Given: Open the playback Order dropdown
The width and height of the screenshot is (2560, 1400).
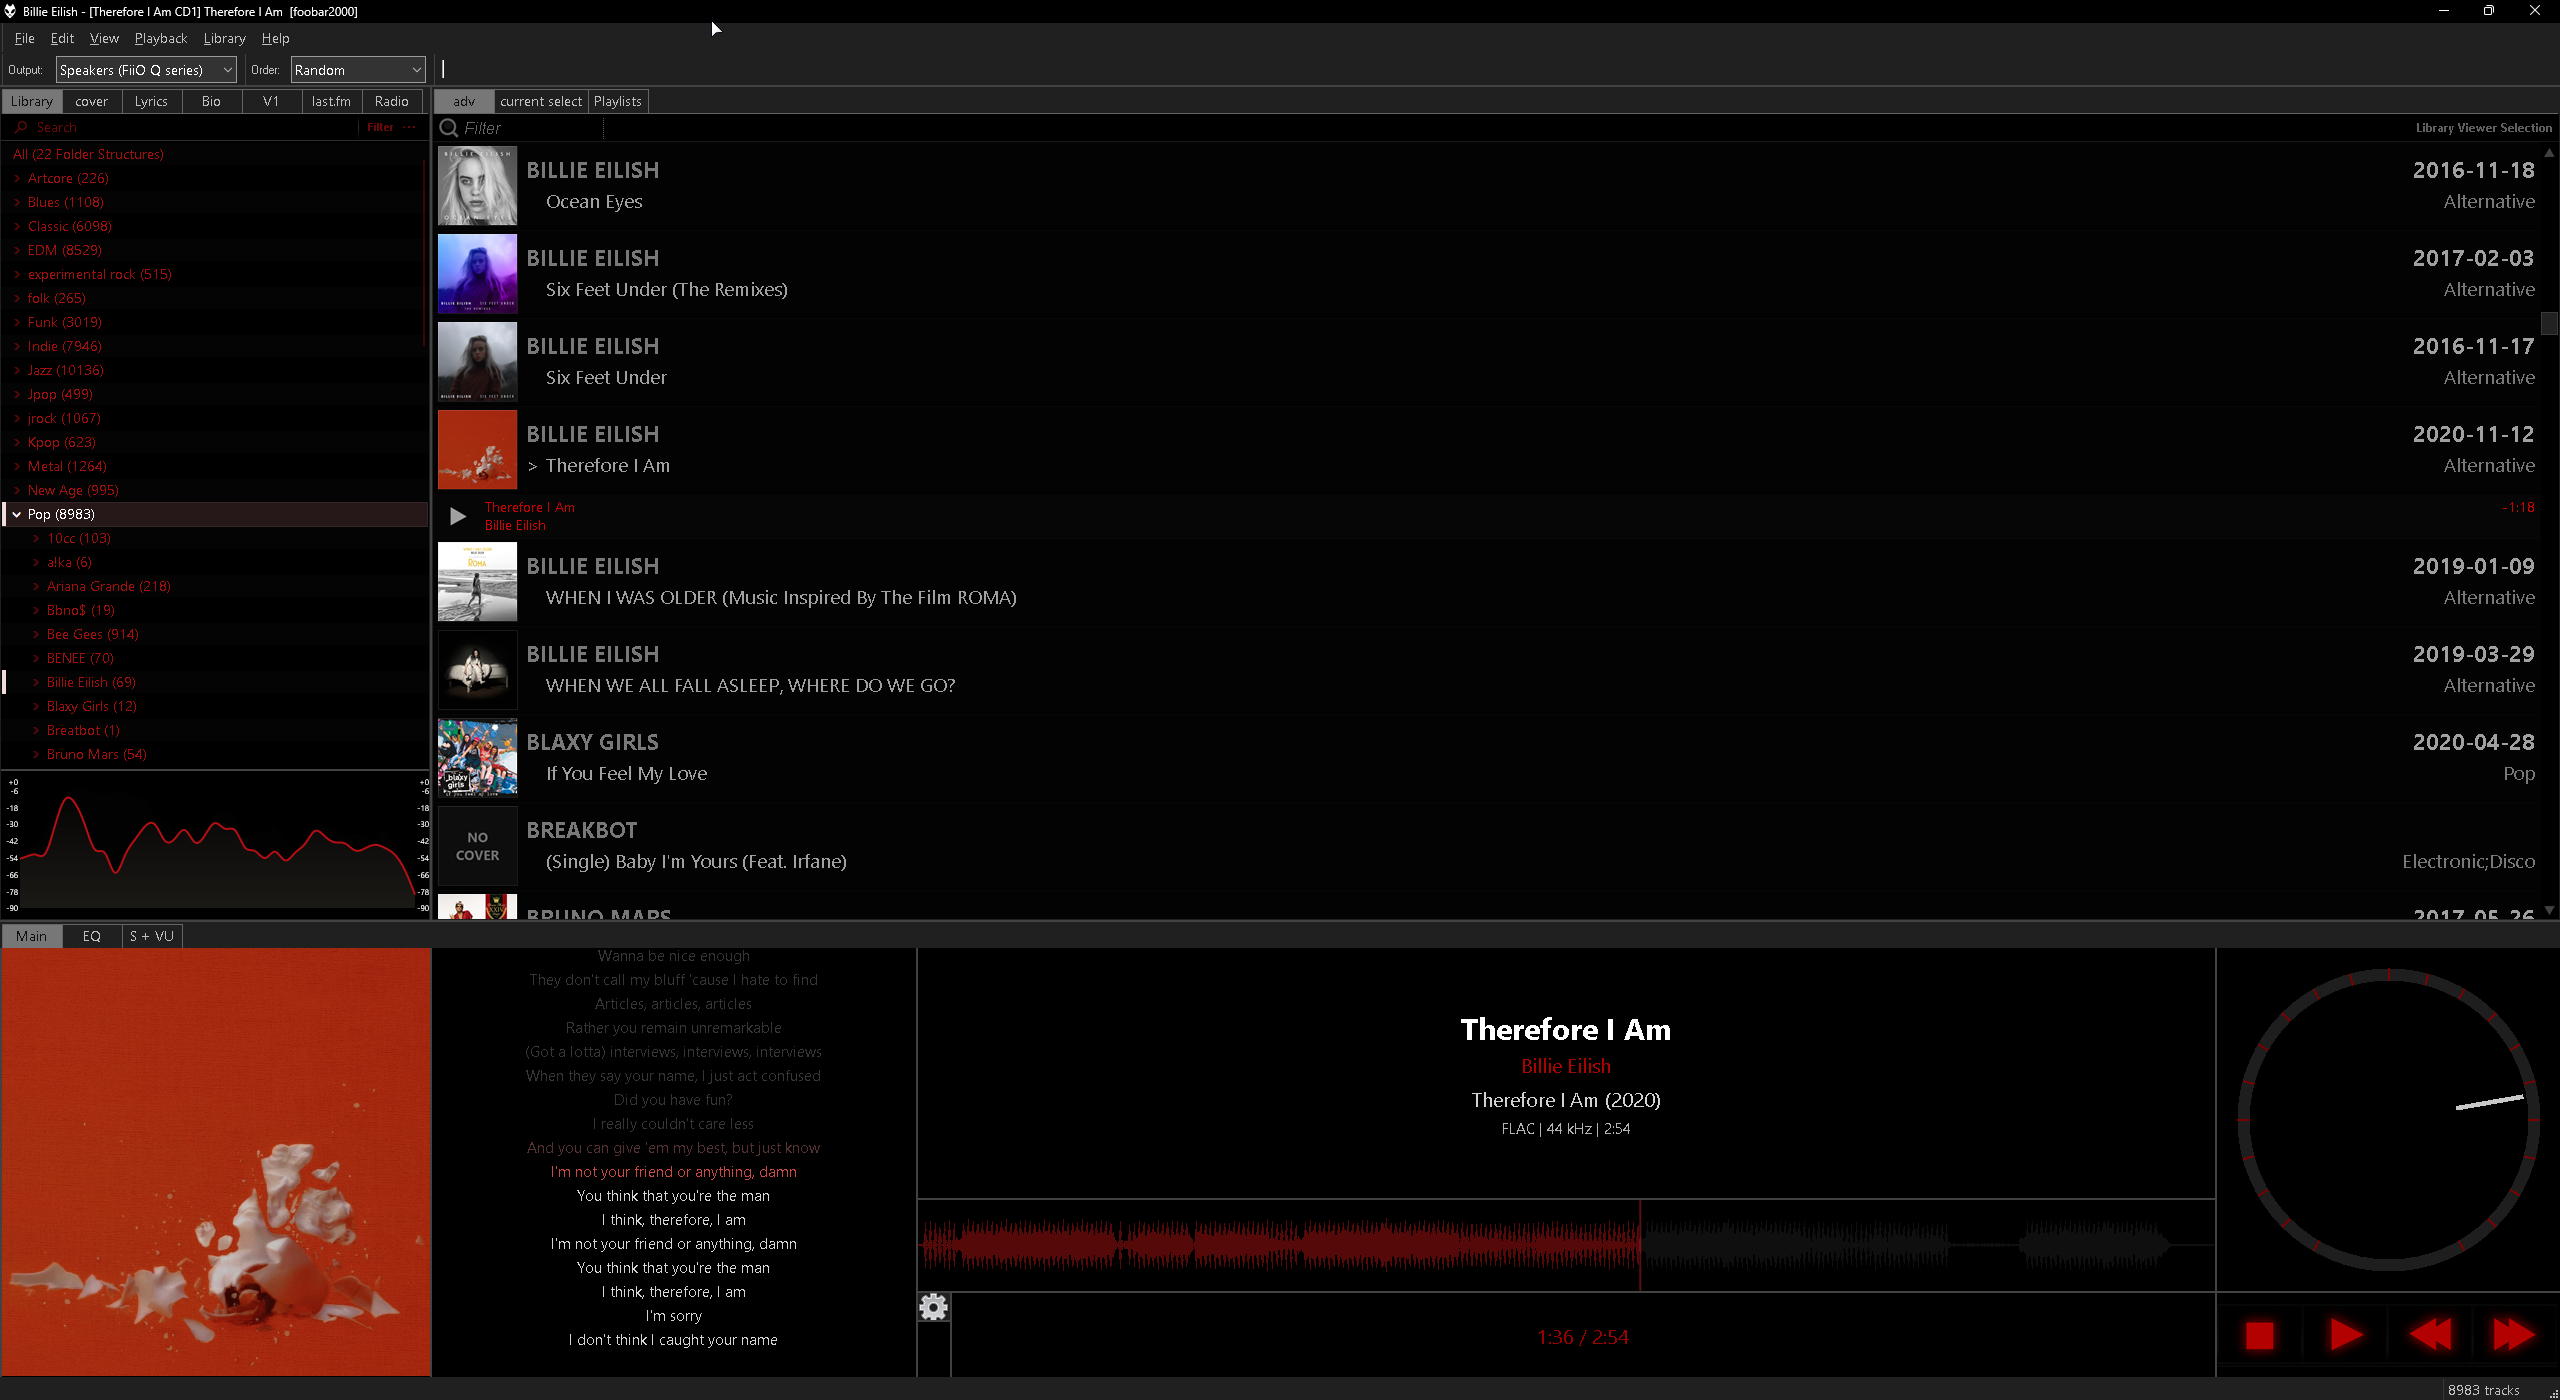Looking at the screenshot, I should [x=357, y=70].
